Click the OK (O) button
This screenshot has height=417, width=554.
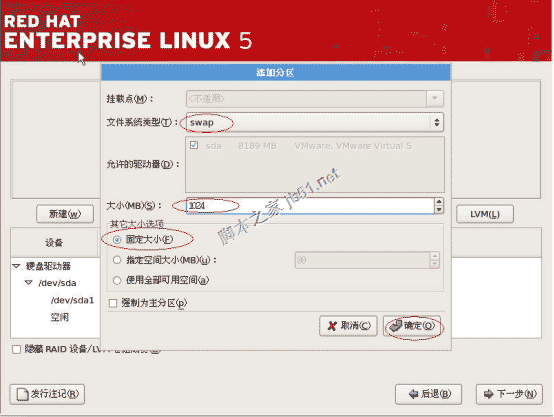pyautogui.click(x=412, y=325)
